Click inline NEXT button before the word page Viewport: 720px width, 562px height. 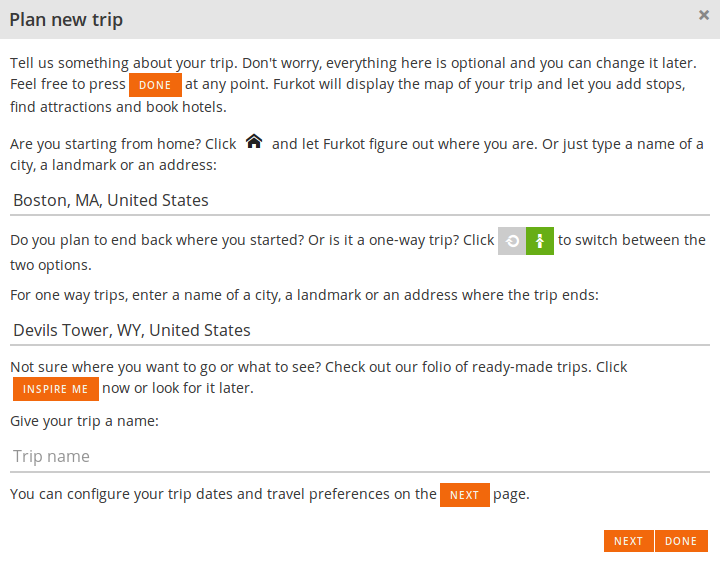tap(464, 495)
